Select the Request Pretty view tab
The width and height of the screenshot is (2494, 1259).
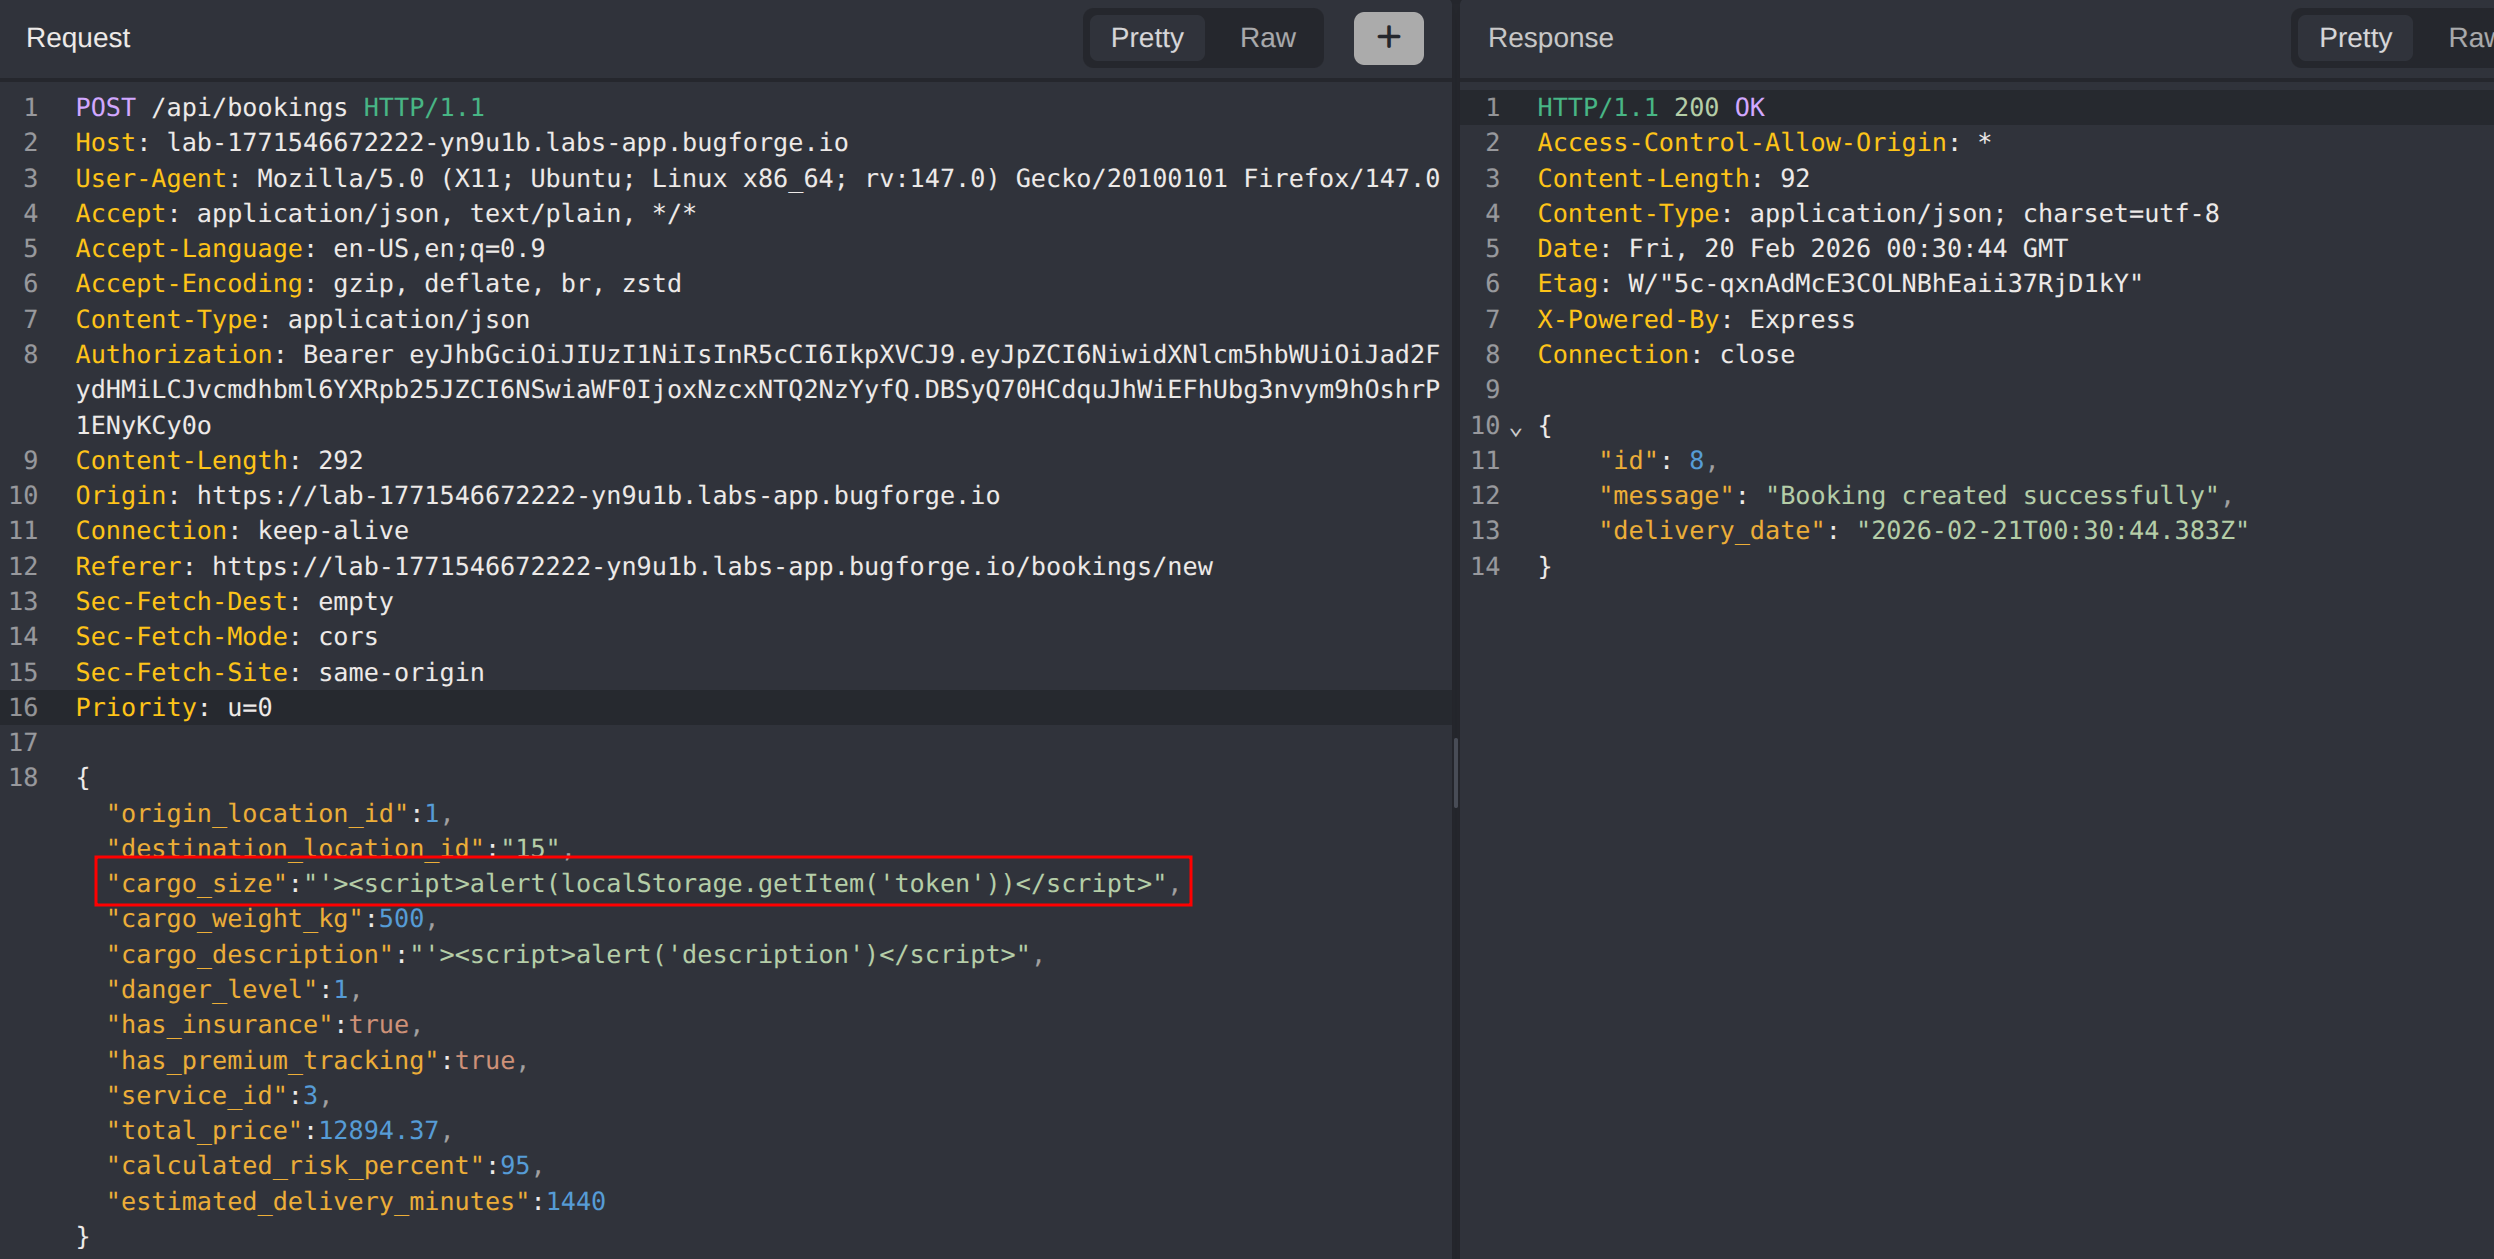[x=1147, y=38]
